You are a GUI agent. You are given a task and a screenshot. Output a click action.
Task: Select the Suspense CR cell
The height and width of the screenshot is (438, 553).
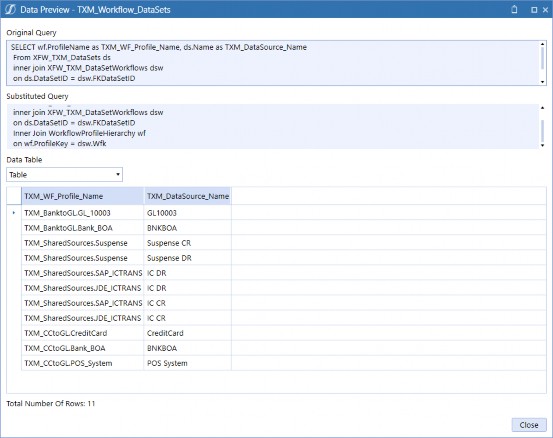(188, 243)
